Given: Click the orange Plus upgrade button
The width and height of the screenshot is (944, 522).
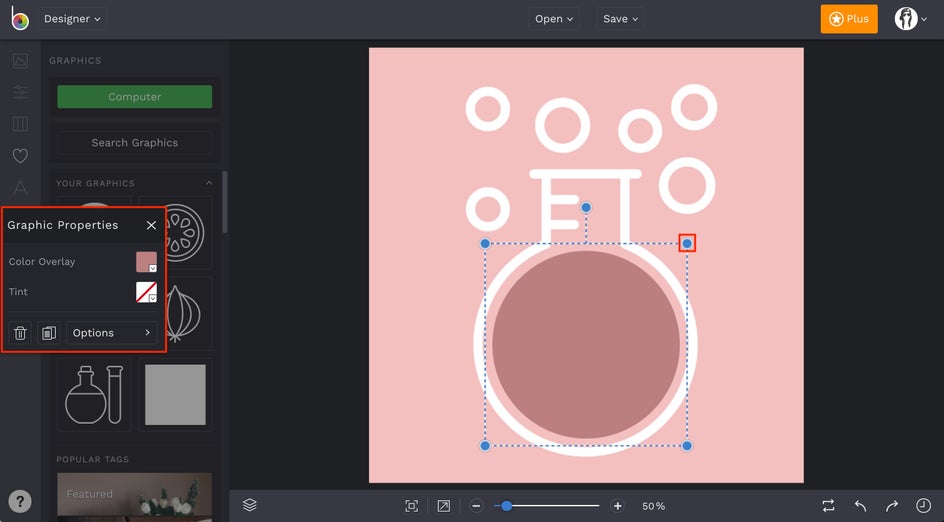Looking at the screenshot, I should [x=848, y=19].
